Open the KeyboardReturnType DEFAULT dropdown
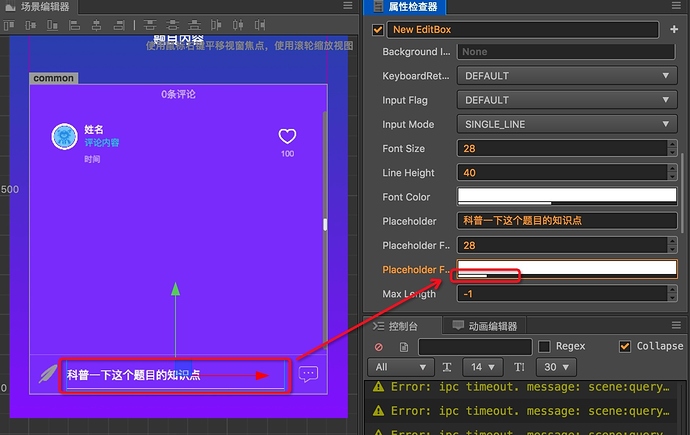 pyautogui.click(x=567, y=76)
